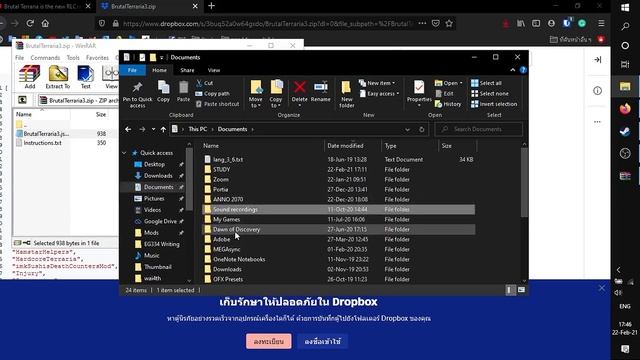Switch to large icons view
The height and width of the screenshot is (360, 640).
[521, 290]
